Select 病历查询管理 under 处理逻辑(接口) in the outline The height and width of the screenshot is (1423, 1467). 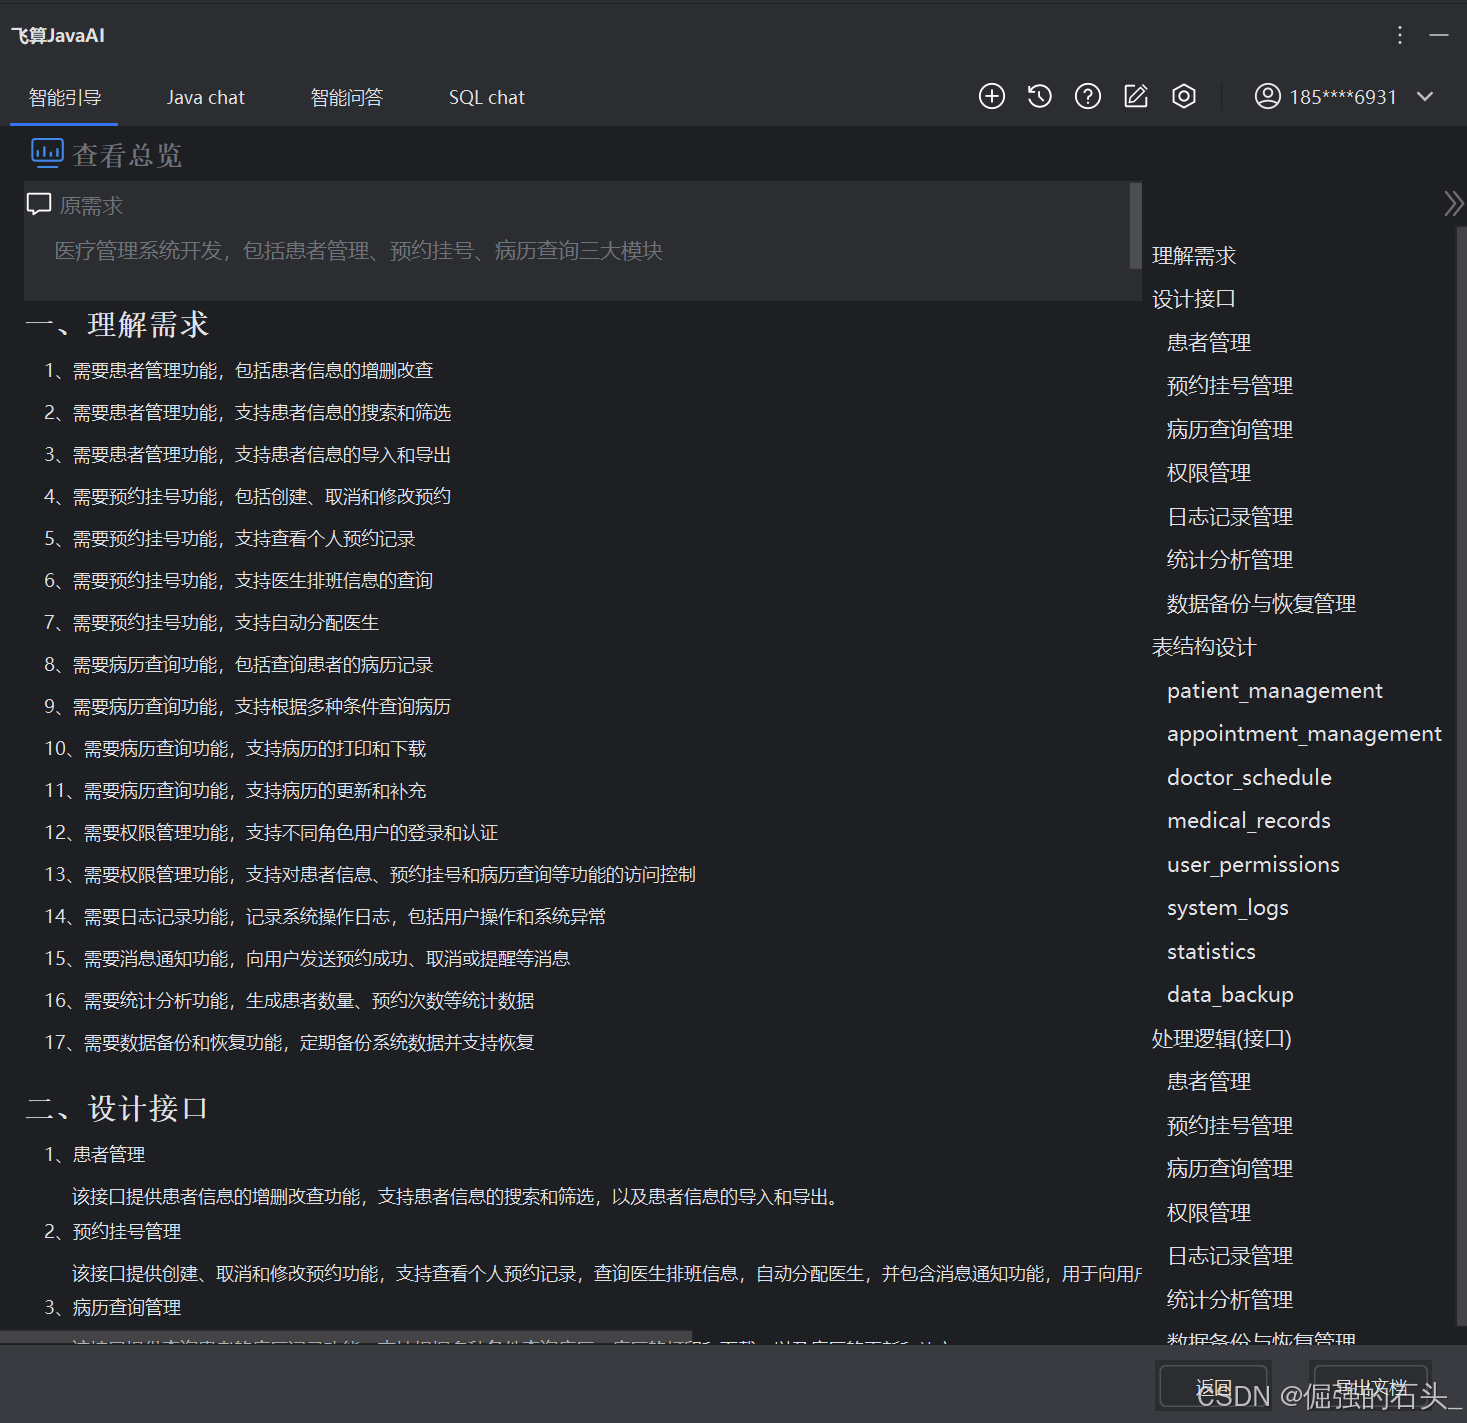(1230, 1169)
